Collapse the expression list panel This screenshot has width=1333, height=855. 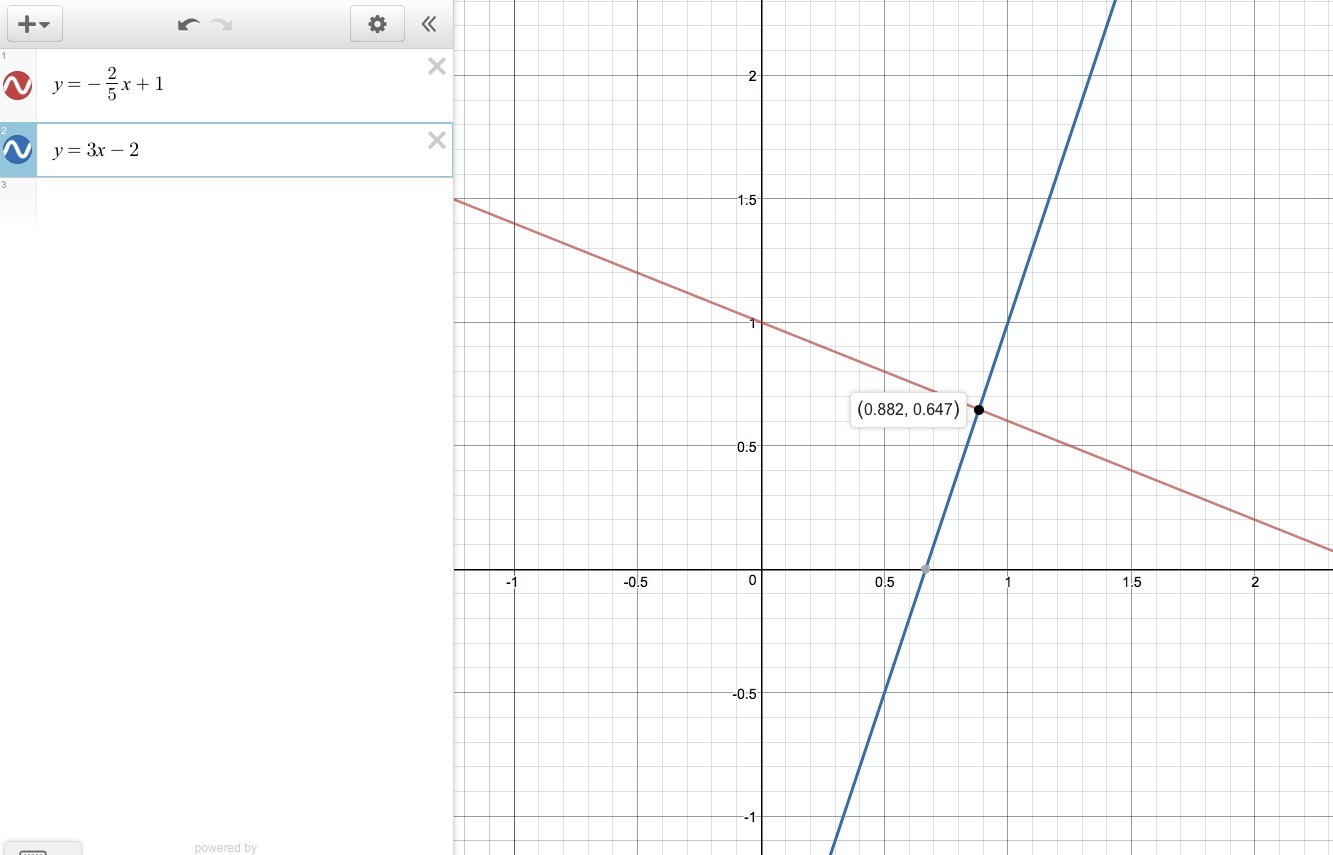(429, 24)
